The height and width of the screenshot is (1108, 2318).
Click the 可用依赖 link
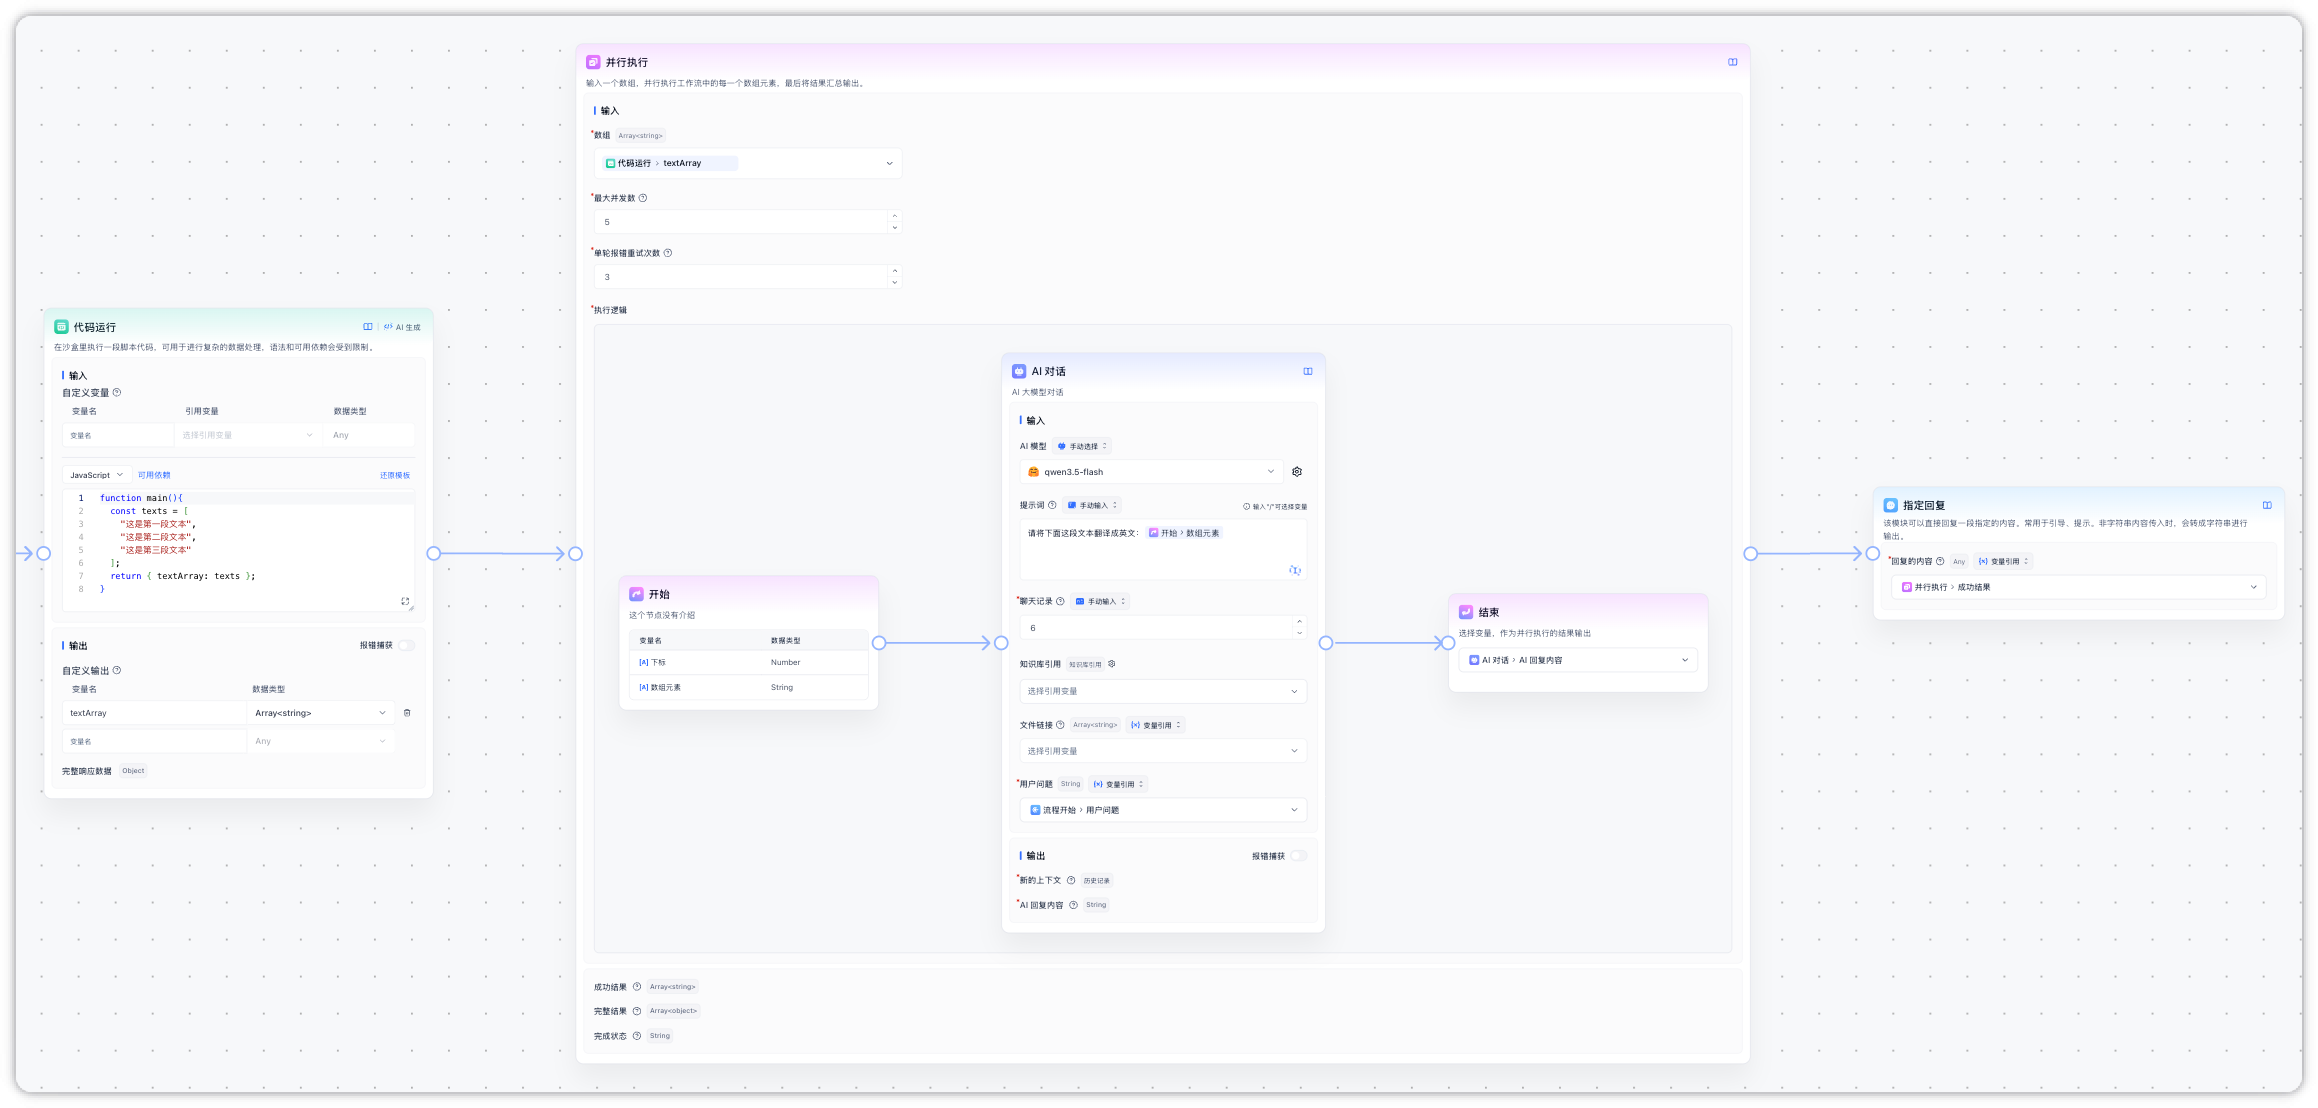click(x=154, y=475)
